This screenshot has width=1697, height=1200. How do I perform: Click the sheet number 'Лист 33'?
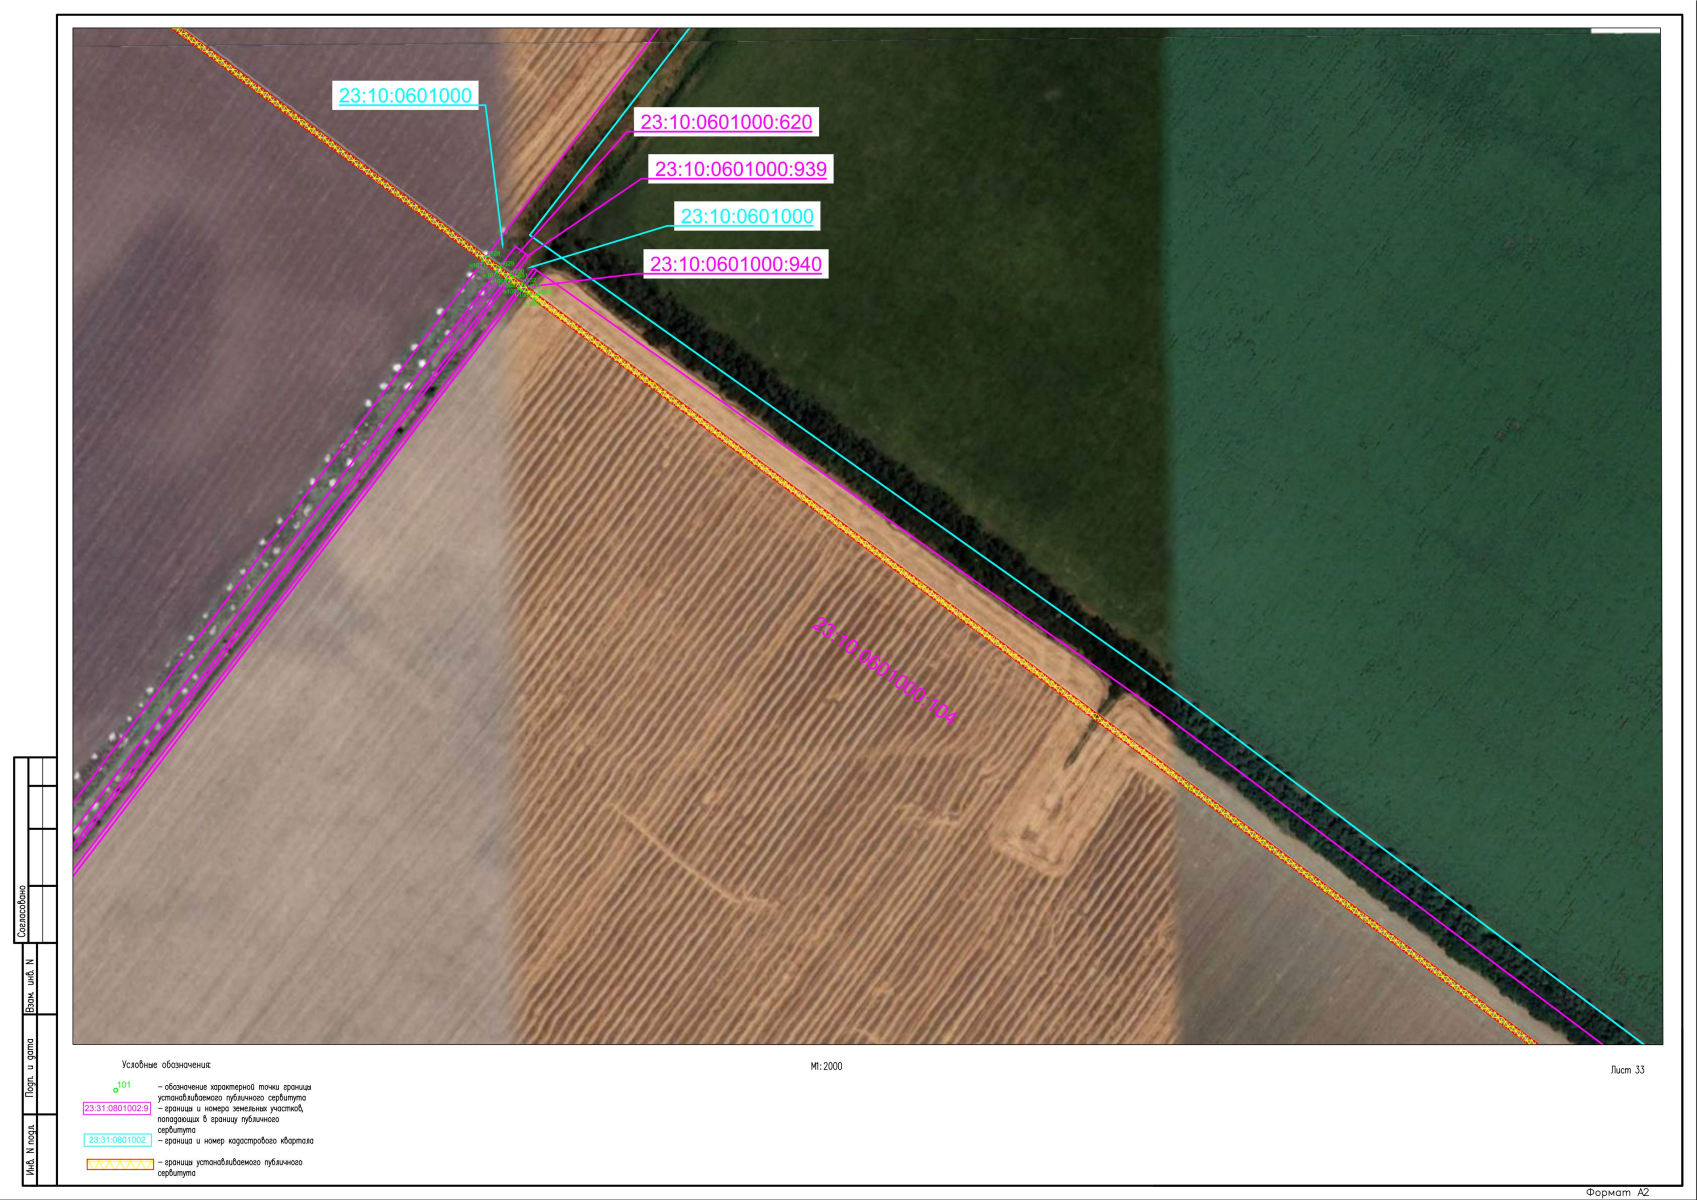(1627, 1070)
